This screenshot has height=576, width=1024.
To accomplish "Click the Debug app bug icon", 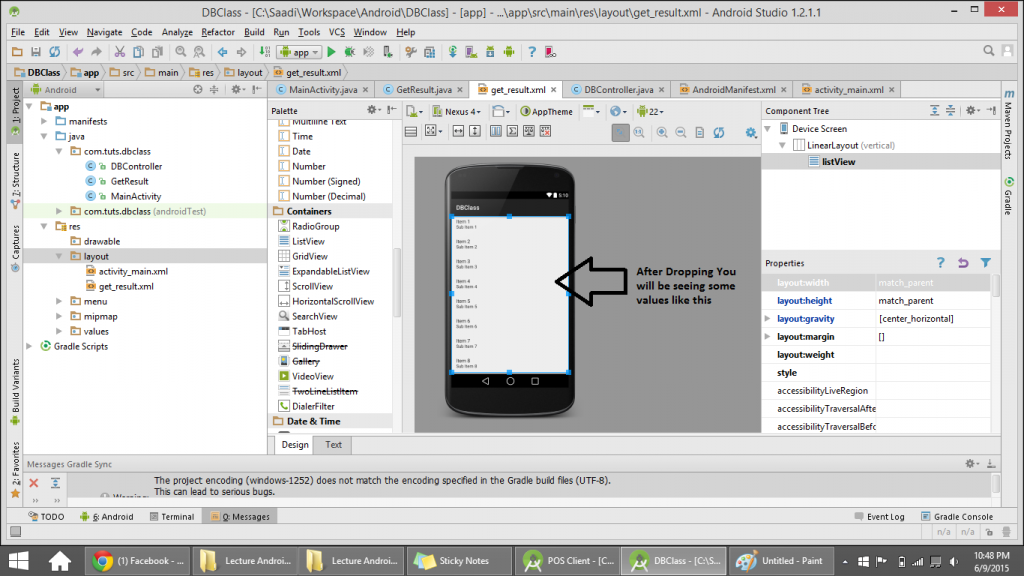I will pyautogui.click(x=350, y=52).
